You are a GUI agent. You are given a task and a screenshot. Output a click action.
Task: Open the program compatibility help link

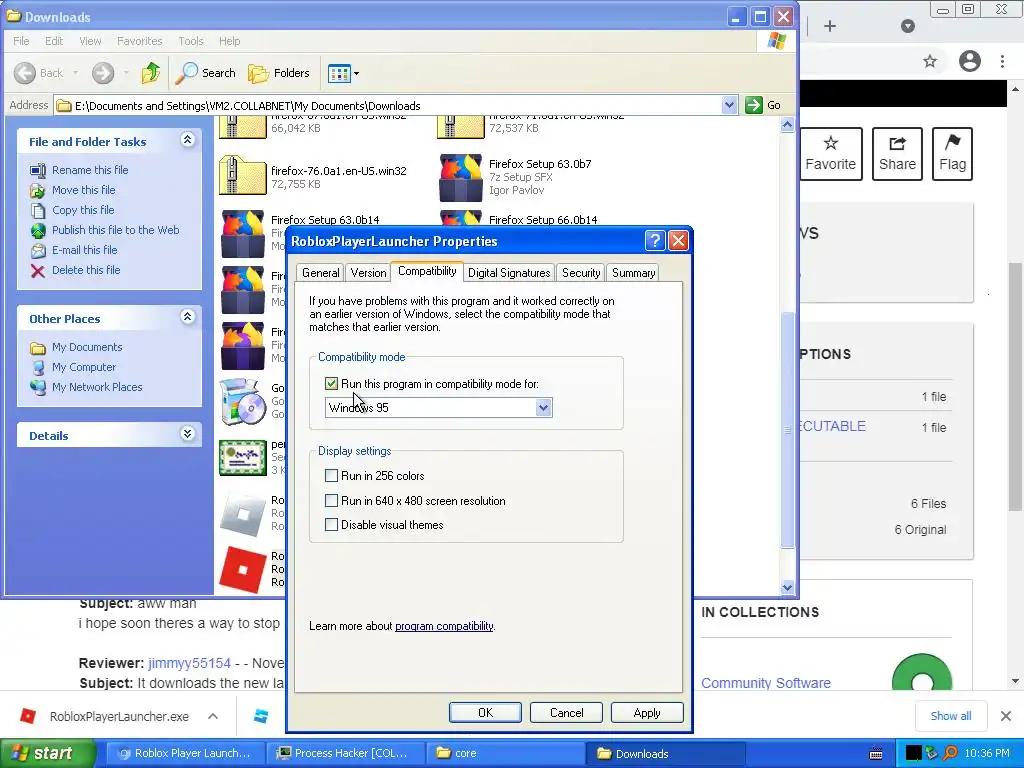coord(444,626)
